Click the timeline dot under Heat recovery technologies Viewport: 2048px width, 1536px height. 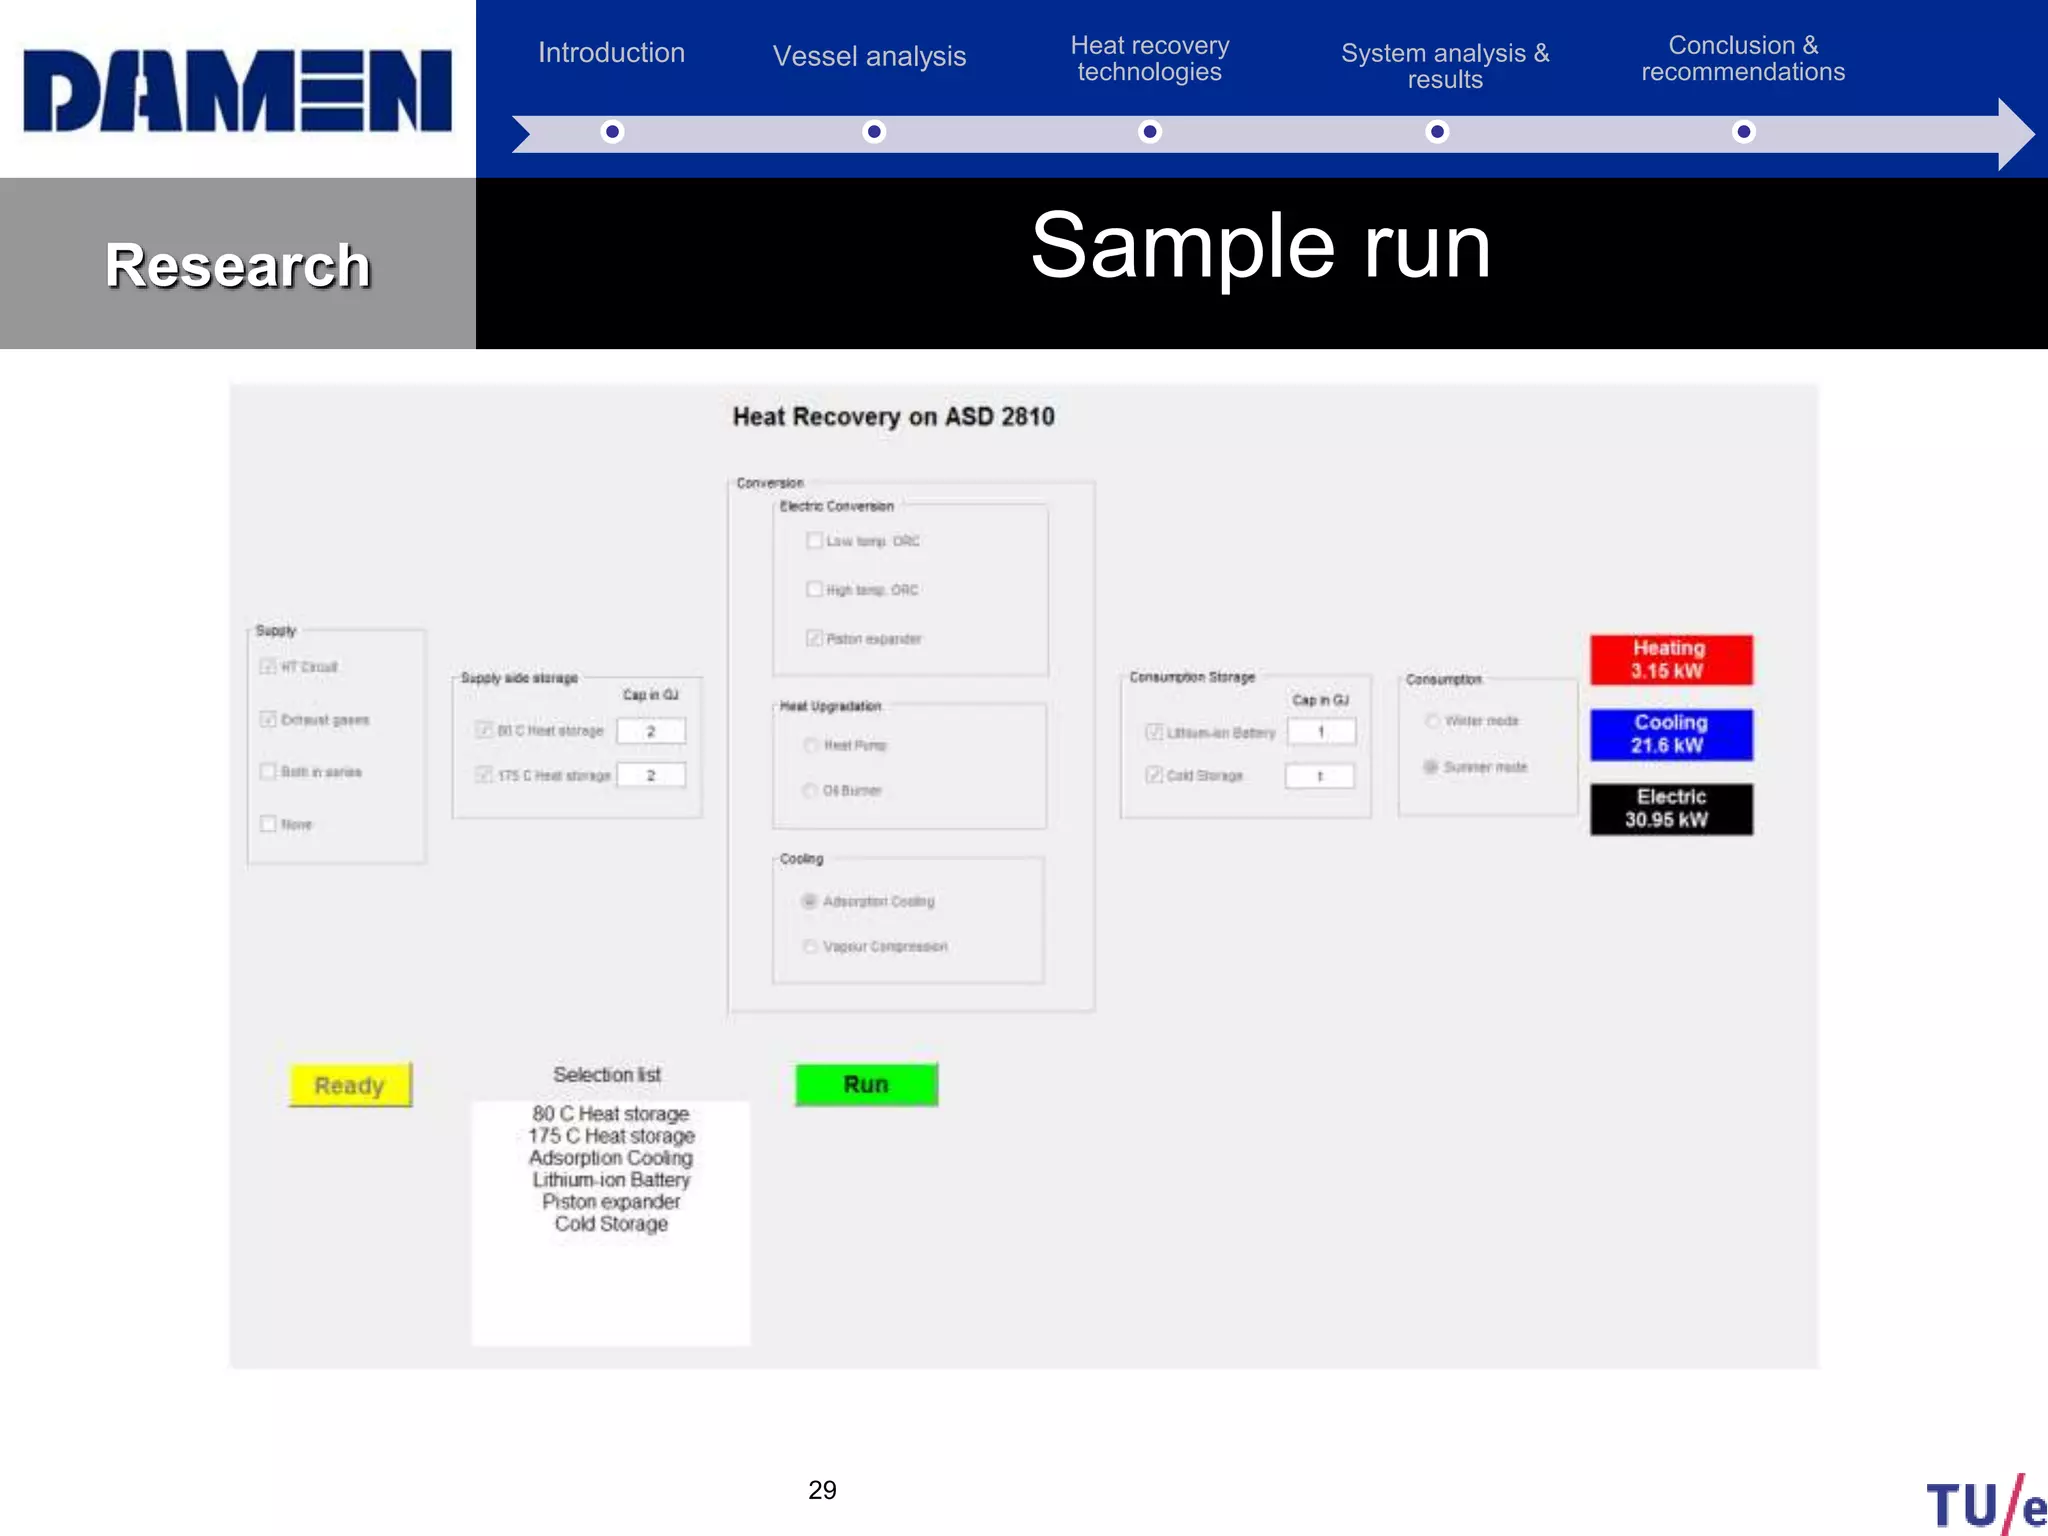(x=1150, y=132)
